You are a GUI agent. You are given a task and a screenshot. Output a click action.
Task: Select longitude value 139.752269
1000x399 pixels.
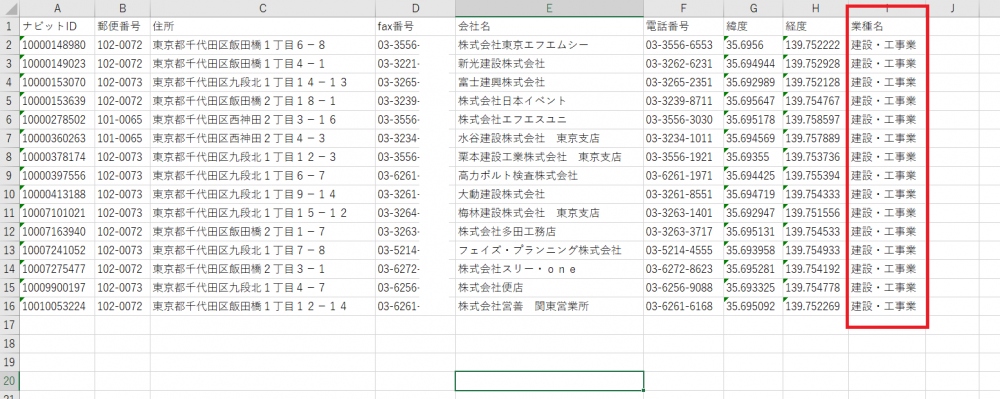(816, 306)
